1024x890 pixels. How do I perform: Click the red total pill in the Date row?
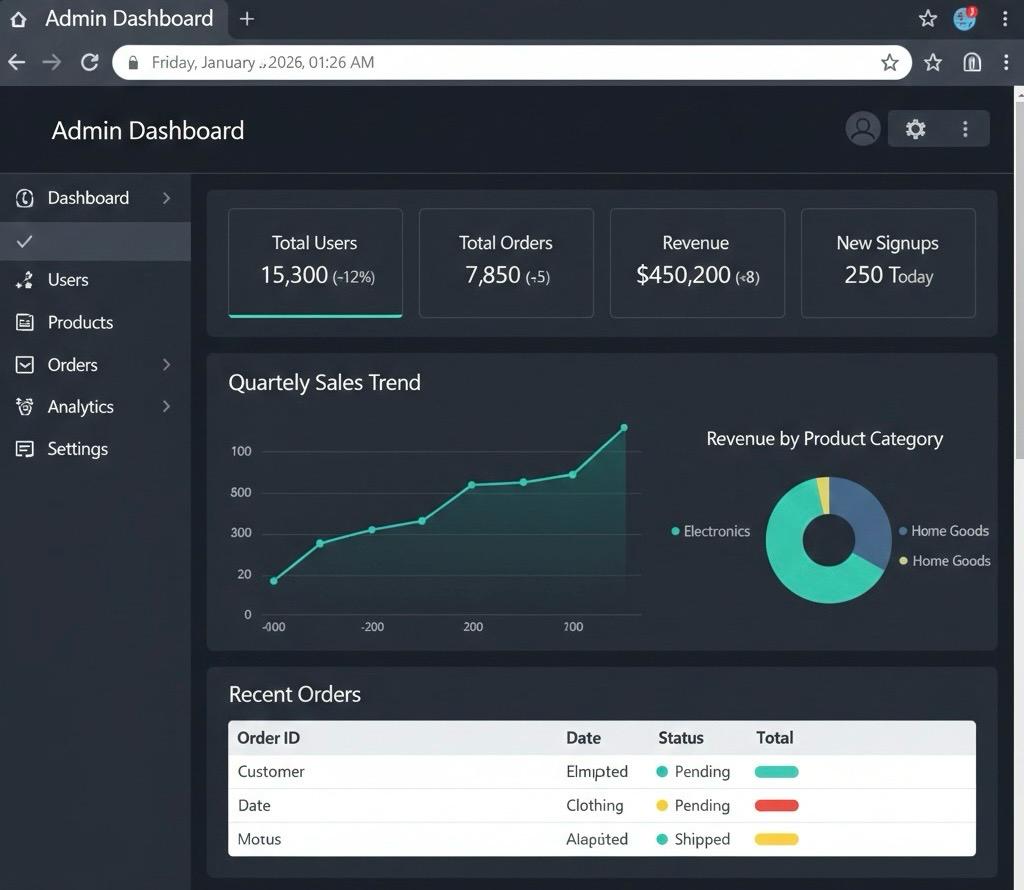(777, 805)
